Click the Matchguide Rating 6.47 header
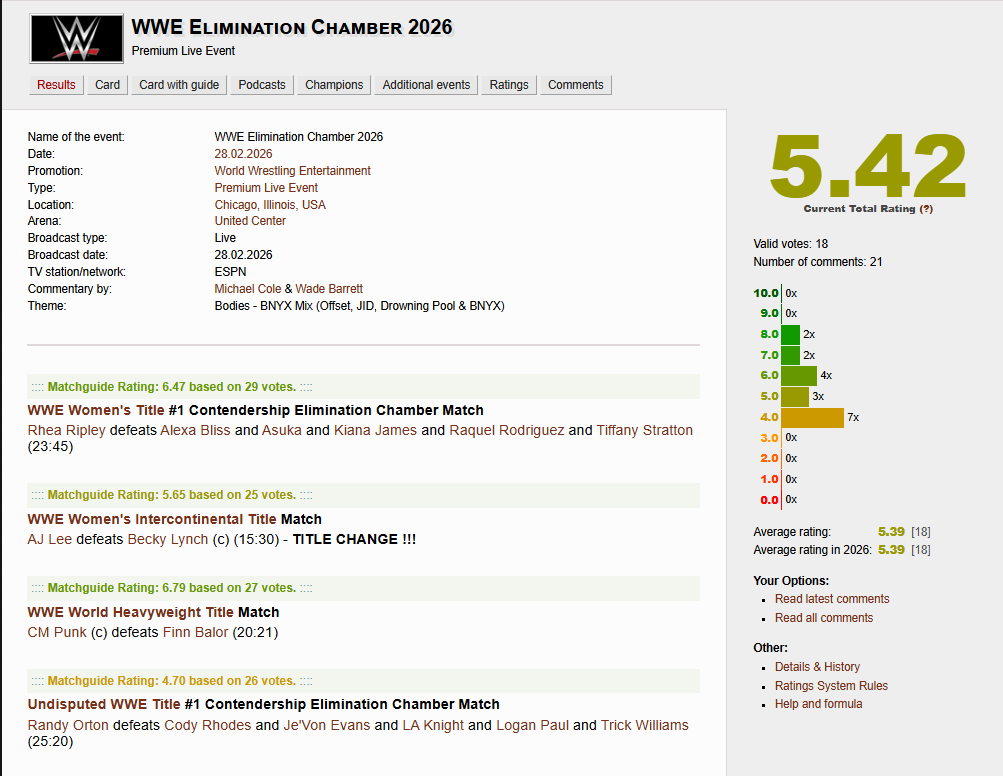This screenshot has width=1003, height=776. 363,387
